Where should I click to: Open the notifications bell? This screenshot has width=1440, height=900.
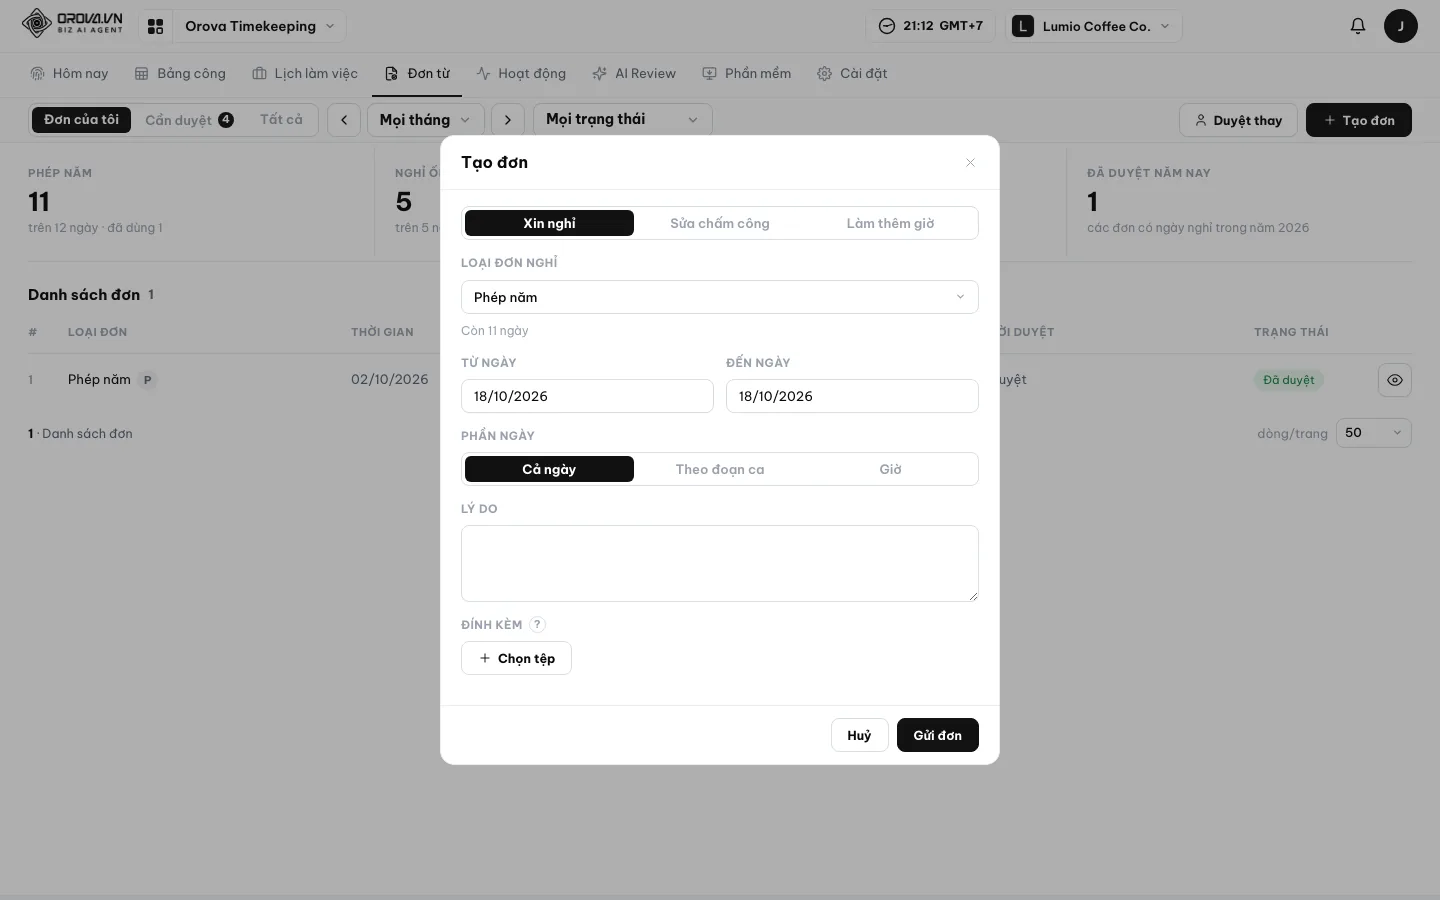[1357, 26]
